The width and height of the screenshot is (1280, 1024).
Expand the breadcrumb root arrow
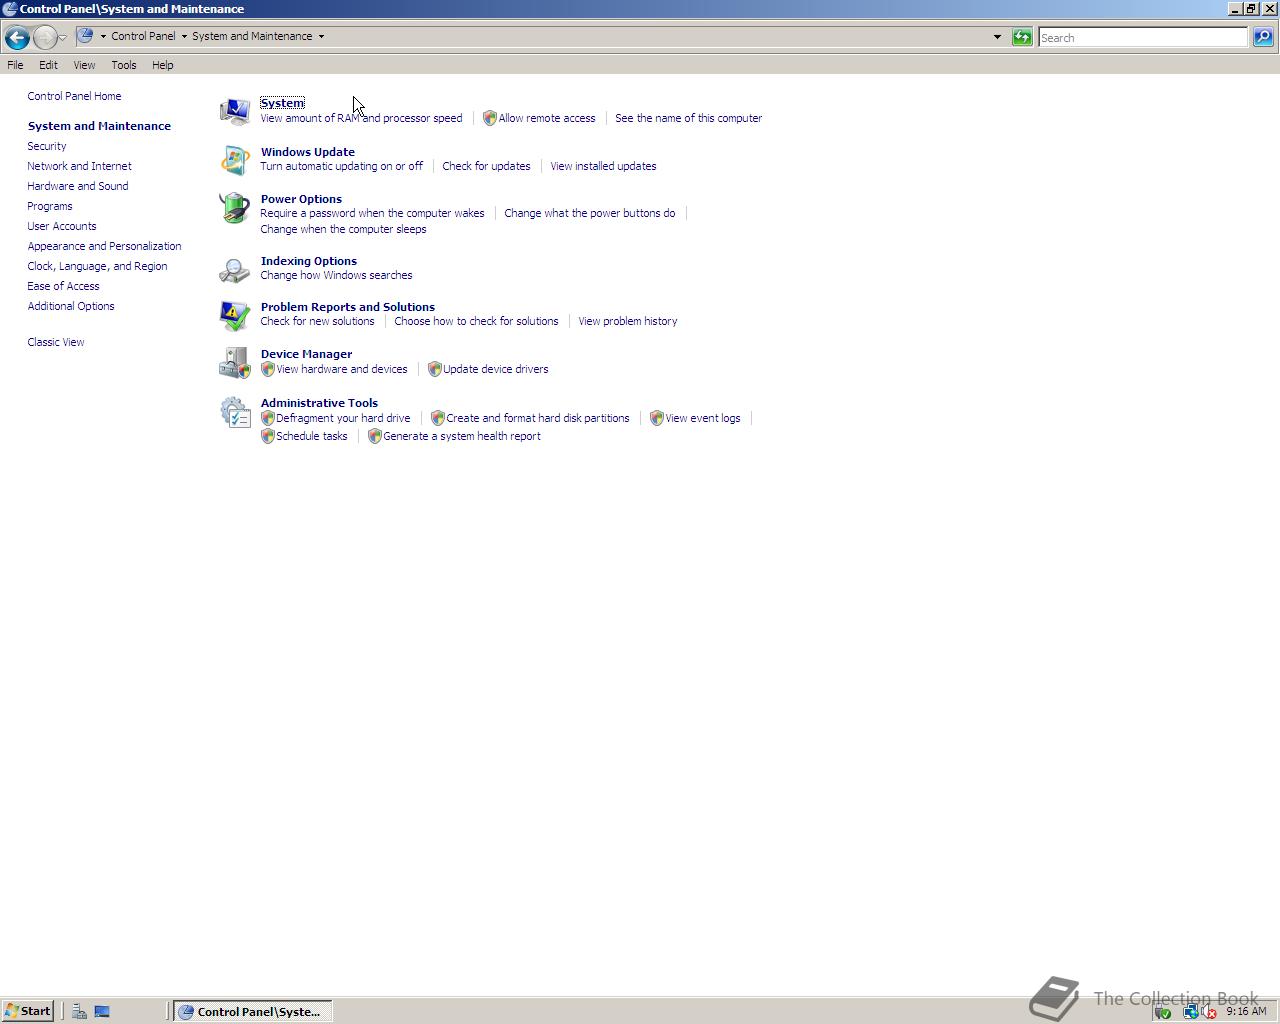103,36
